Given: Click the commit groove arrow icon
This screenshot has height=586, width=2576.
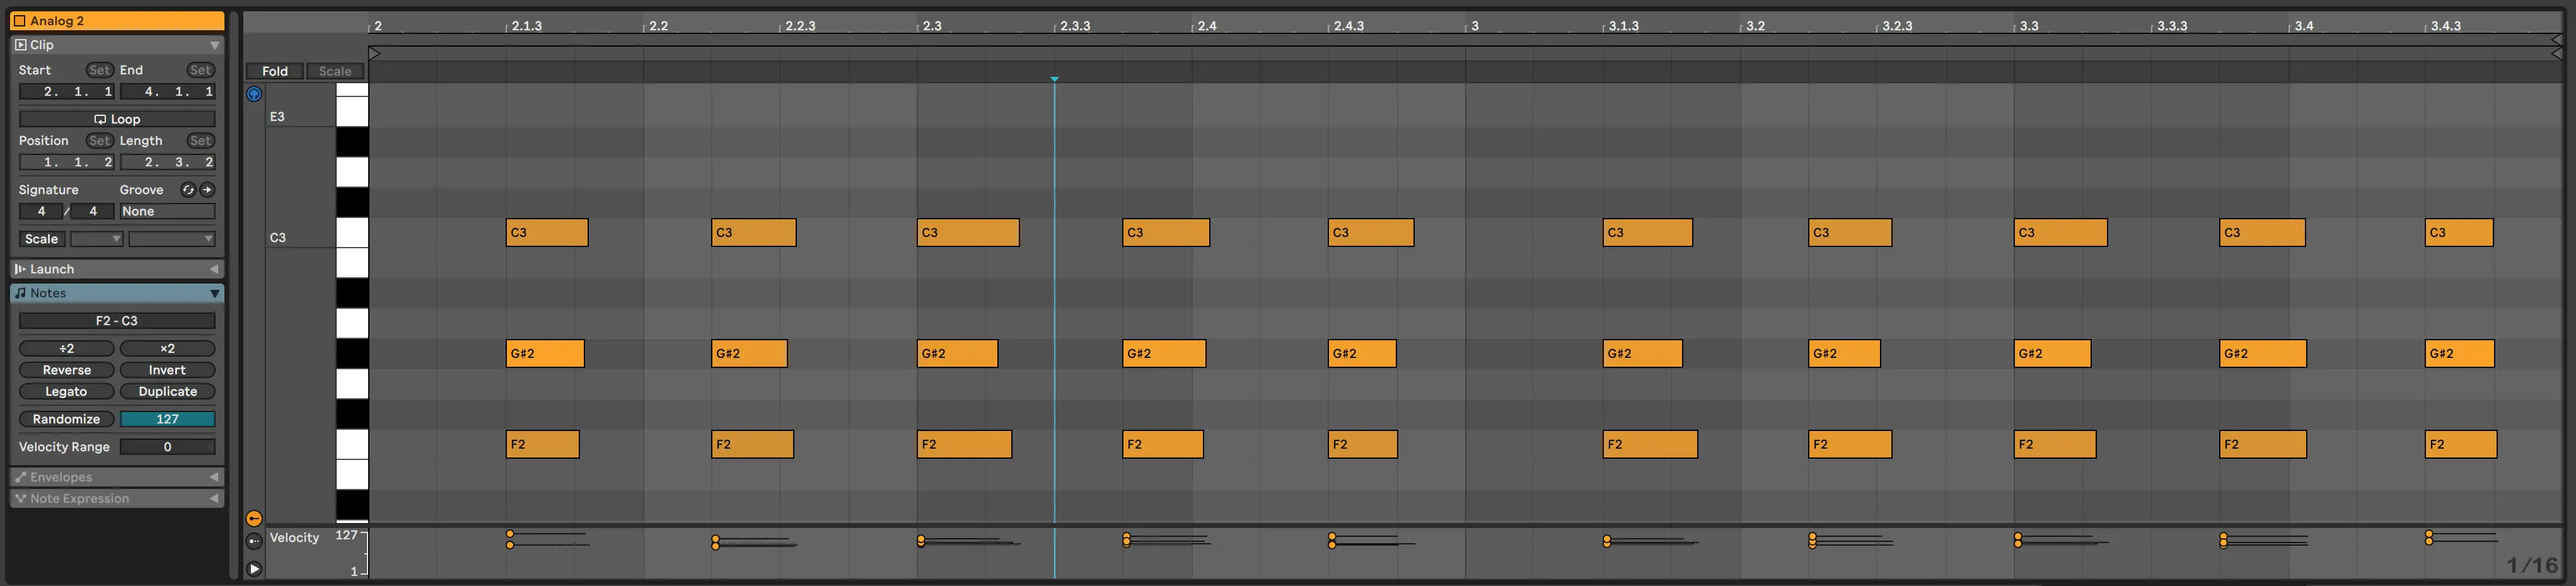Looking at the screenshot, I should 207,190.
